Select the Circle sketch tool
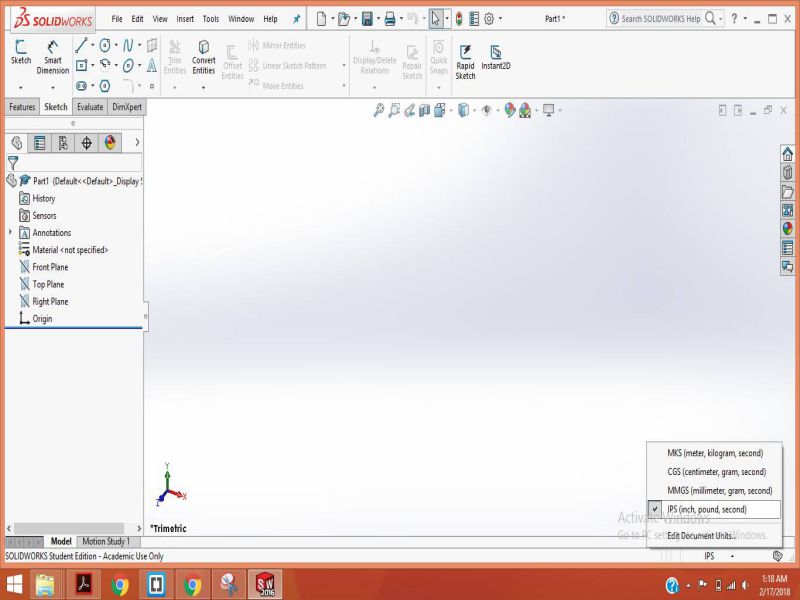 [x=105, y=45]
